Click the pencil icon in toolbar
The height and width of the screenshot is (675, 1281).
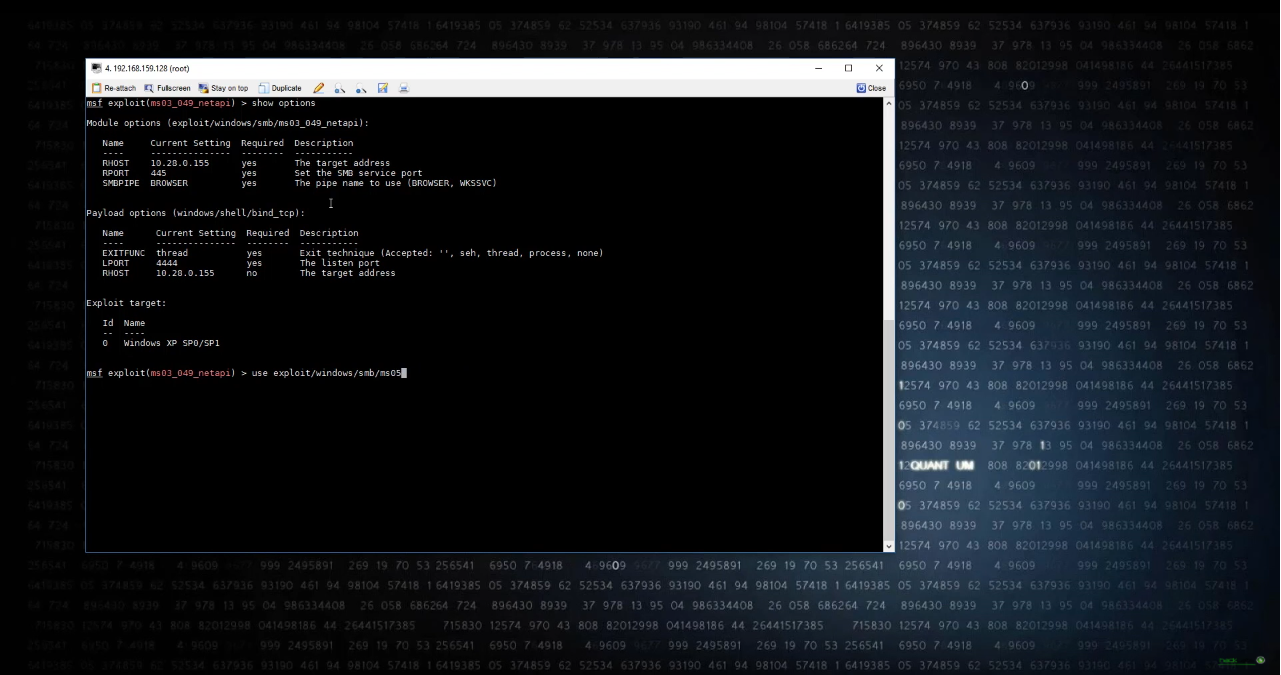point(319,88)
